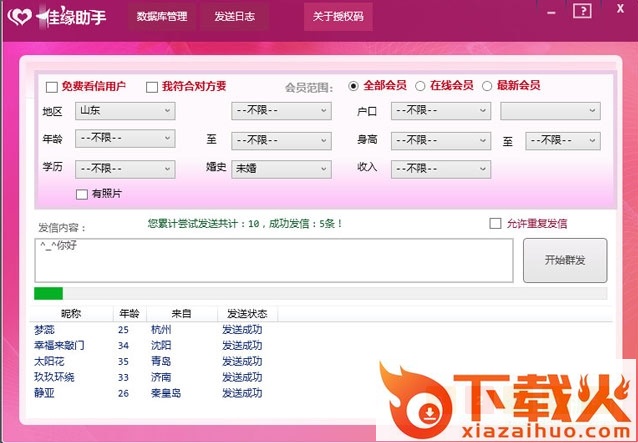
Task: Click the 开始群发 button
Action: tap(565, 260)
